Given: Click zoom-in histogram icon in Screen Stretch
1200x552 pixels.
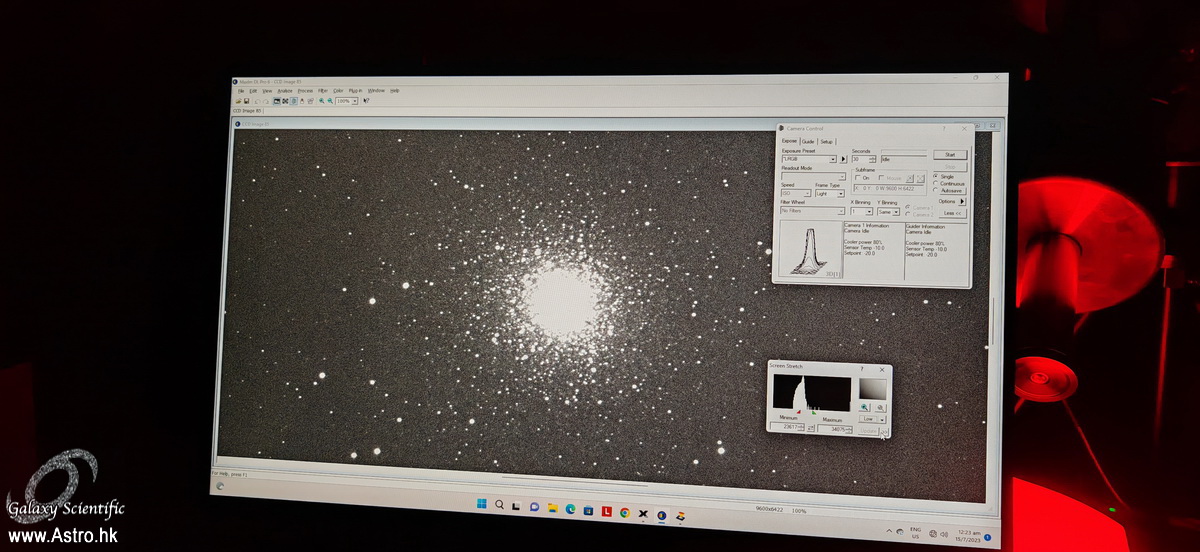Looking at the screenshot, I should (x=865, y=407).
